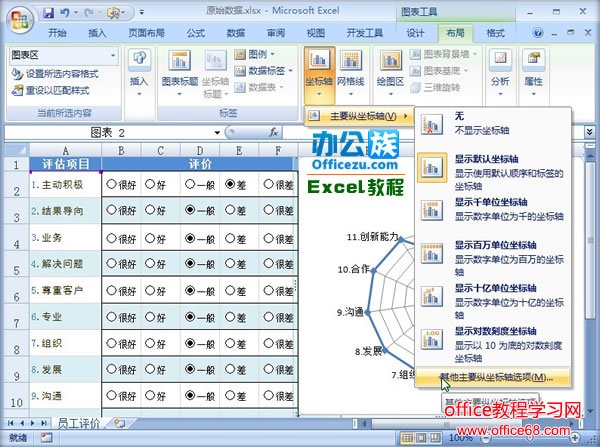Expand the 图例 (Legend) dropdown
600x447 pixels.
pyautogui.click(x=272, y=54)
